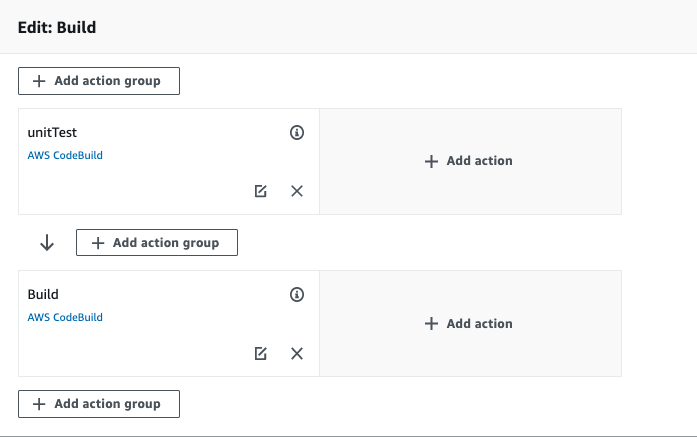Add action group above unitTest
Viewport: 697px width, 437px height.
tap(98, 81)
